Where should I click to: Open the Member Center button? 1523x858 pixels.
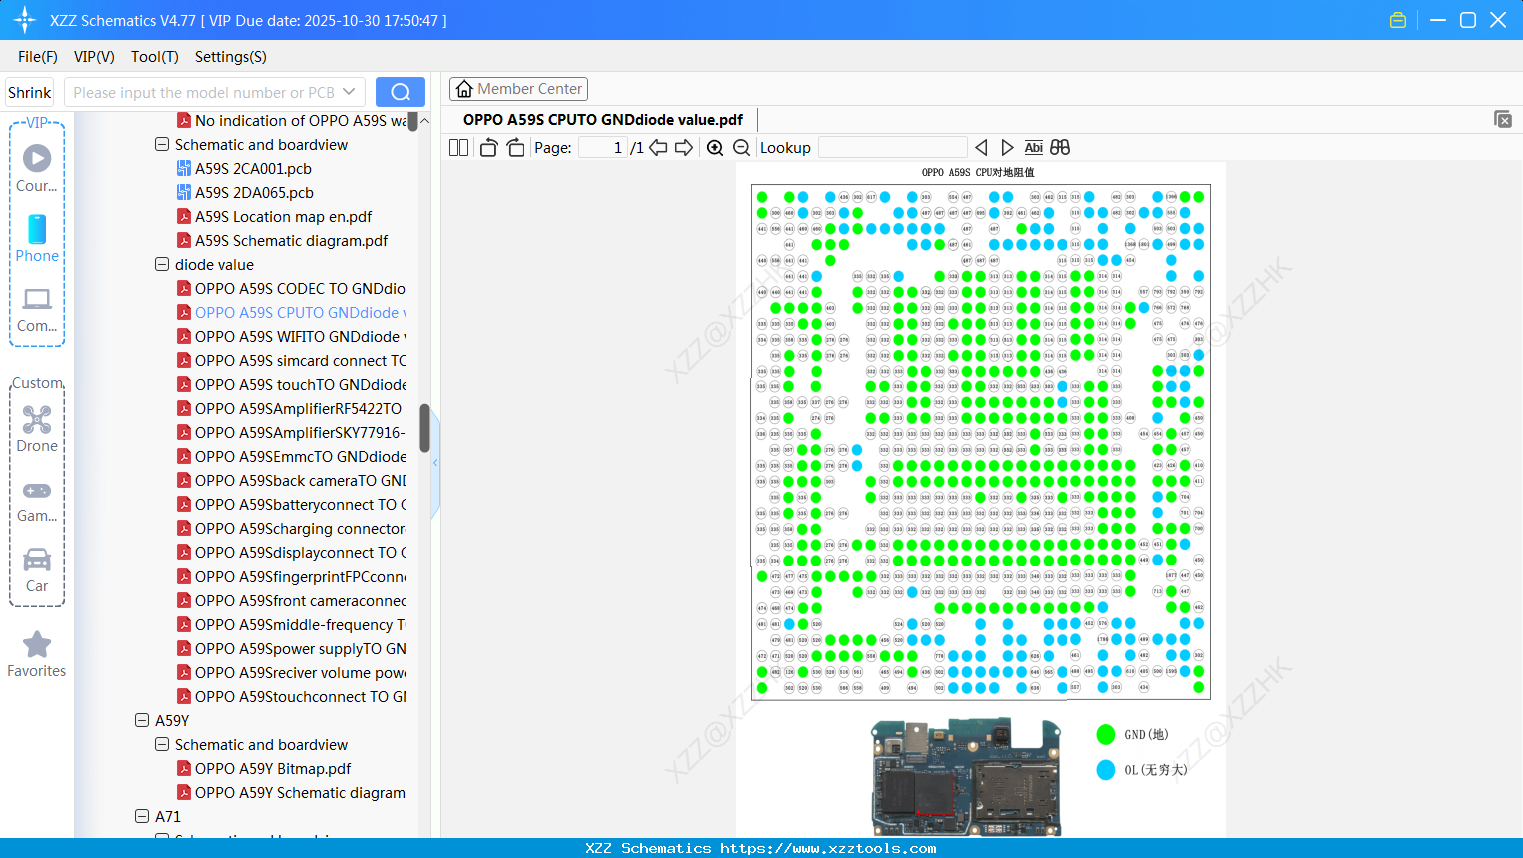[x=518, y=89]
